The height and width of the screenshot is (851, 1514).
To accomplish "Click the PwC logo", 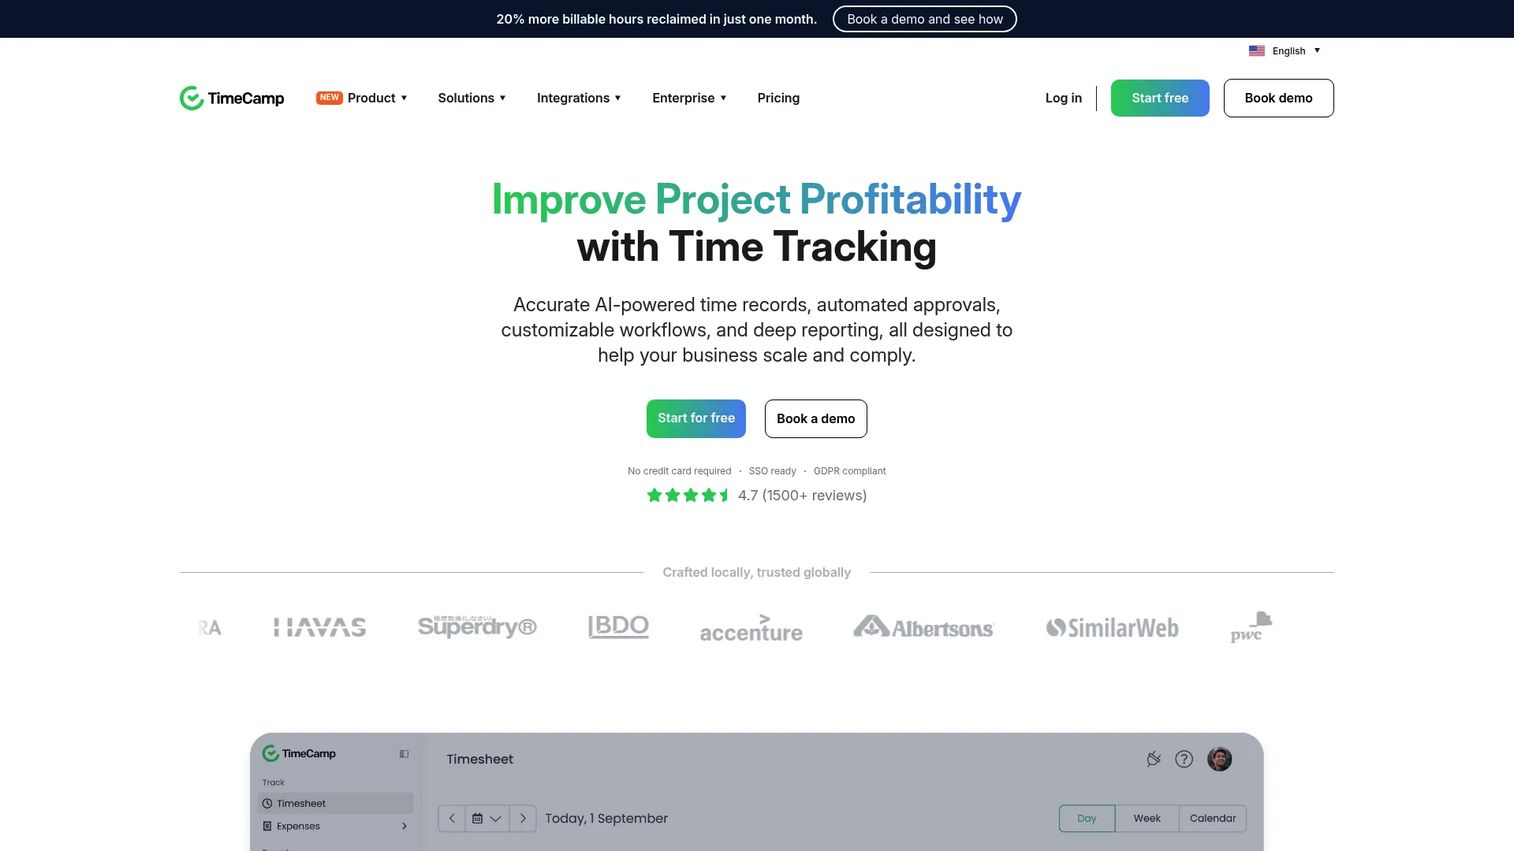I will [1251, 627].
